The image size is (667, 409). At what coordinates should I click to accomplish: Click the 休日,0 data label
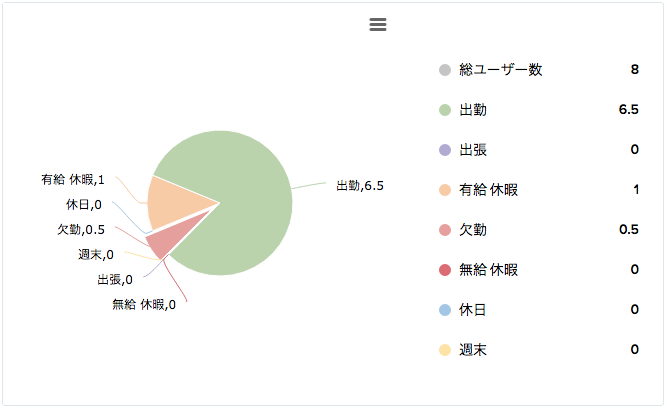click(84, 205)
